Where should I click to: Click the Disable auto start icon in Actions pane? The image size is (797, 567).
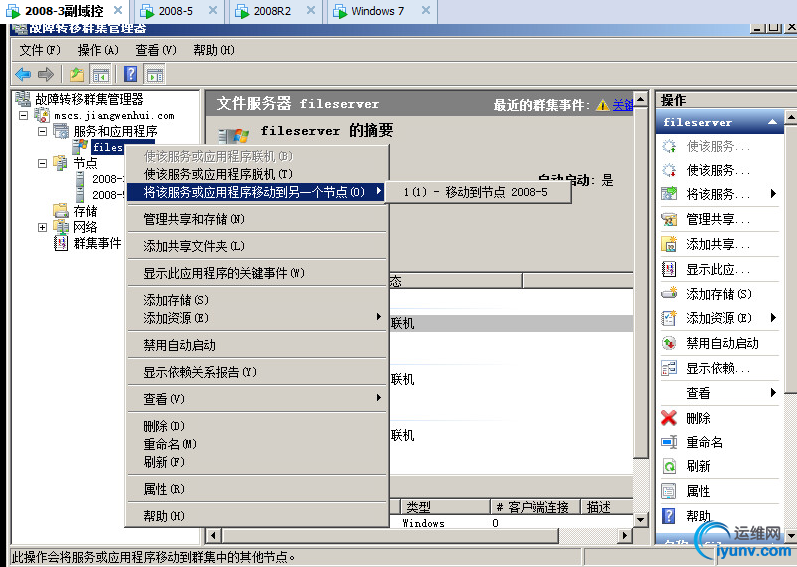point(669,343)
